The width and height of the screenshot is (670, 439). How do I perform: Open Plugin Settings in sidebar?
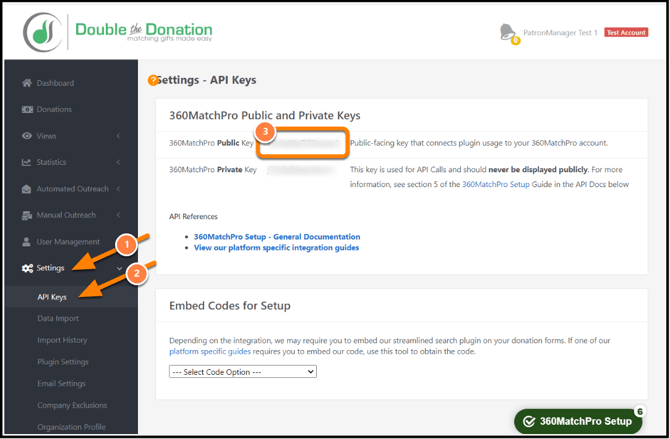(63, 361)
